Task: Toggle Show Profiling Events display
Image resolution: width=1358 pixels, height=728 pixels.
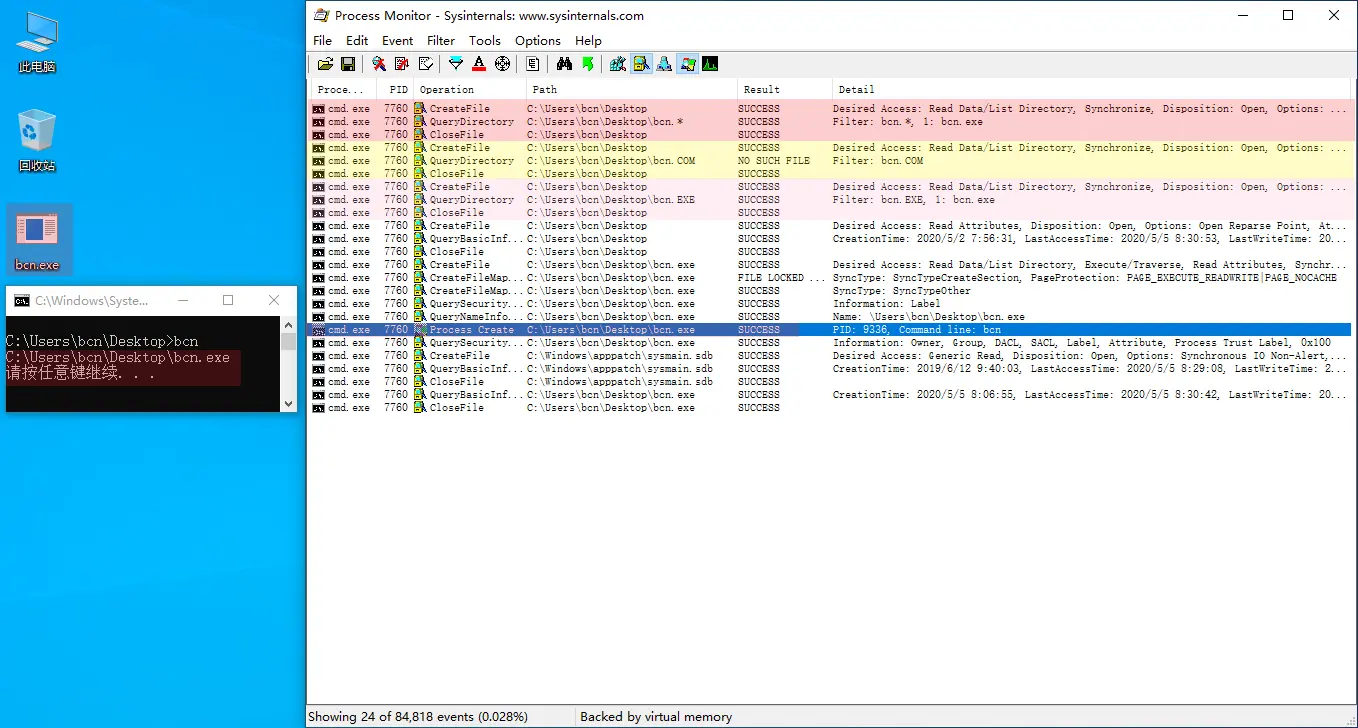Action: [710, 63]
